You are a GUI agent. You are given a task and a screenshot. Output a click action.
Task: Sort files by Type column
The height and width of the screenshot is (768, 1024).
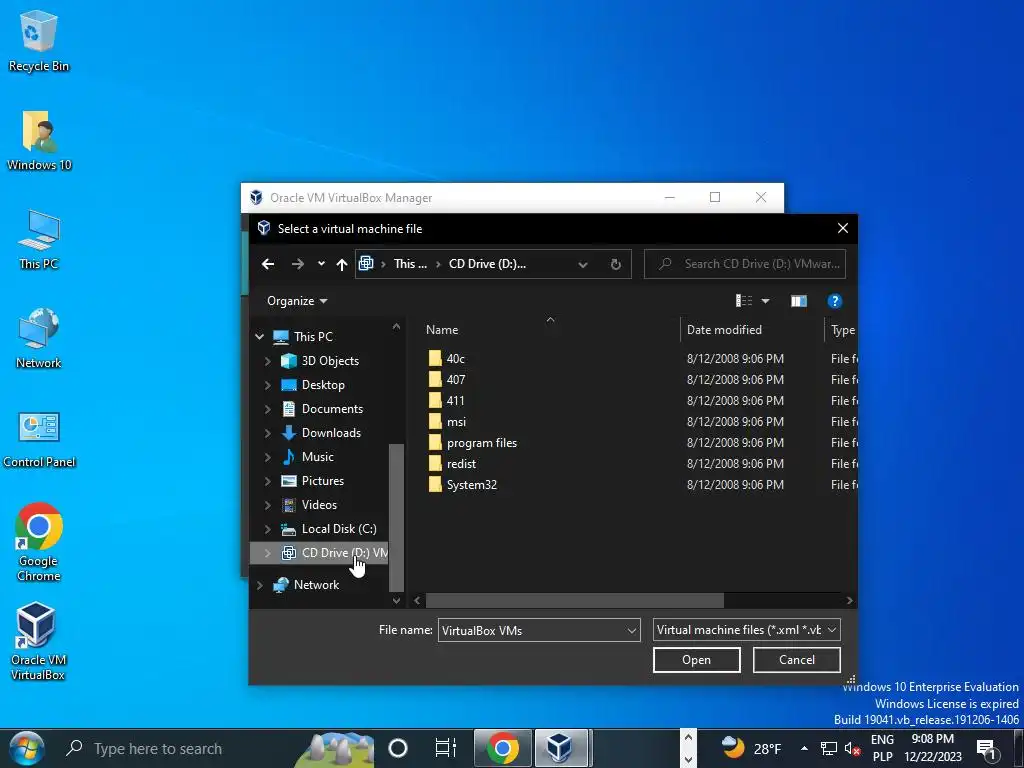pyautogui.click(x=842, y=330)
